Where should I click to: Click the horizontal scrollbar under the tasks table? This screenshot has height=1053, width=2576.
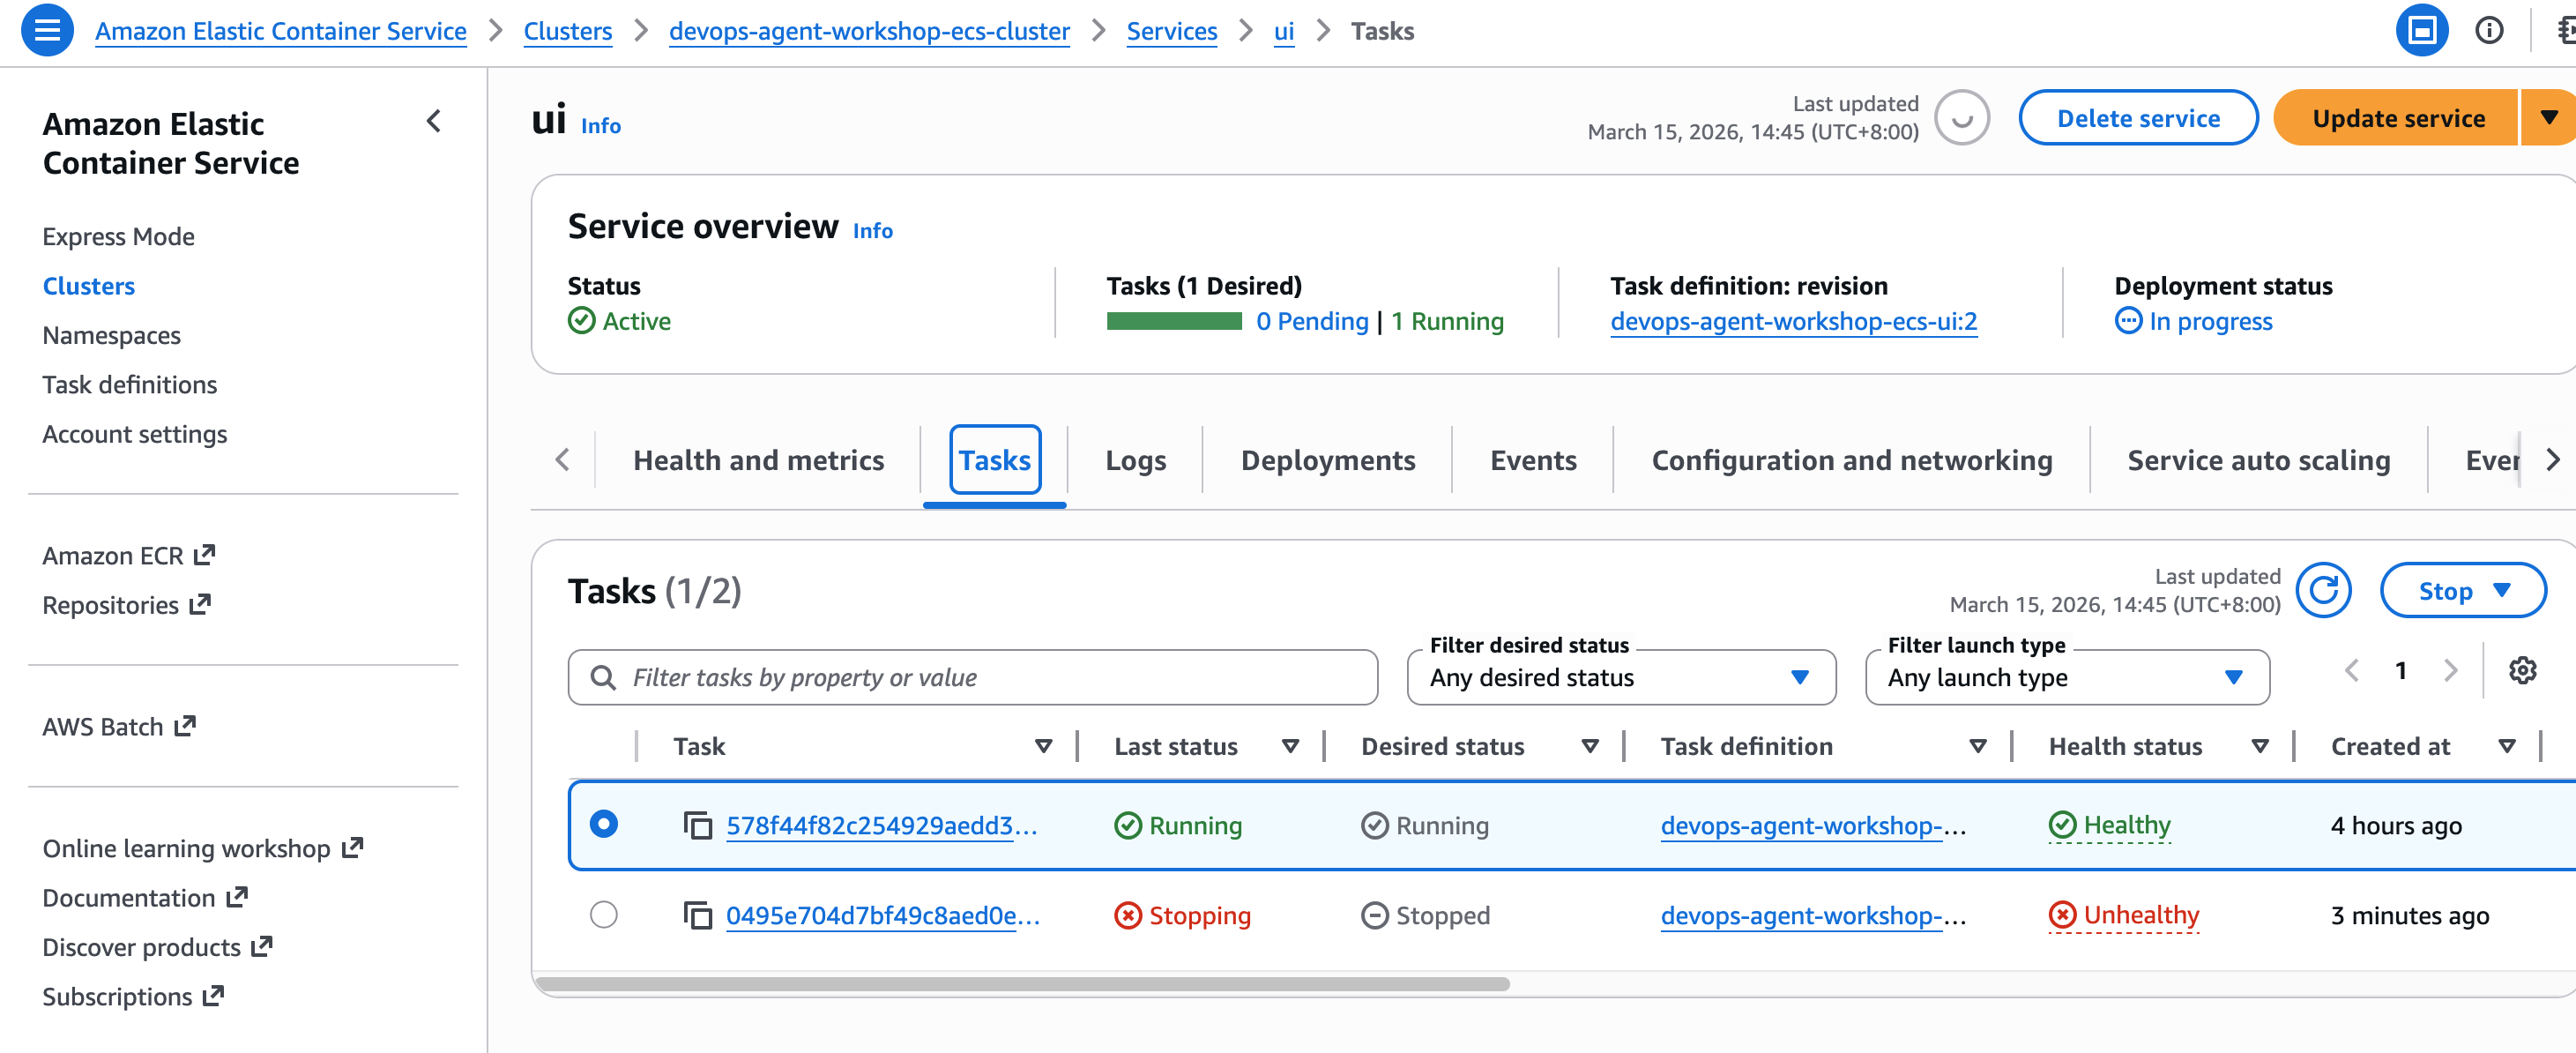click(x=1020, y=984)
